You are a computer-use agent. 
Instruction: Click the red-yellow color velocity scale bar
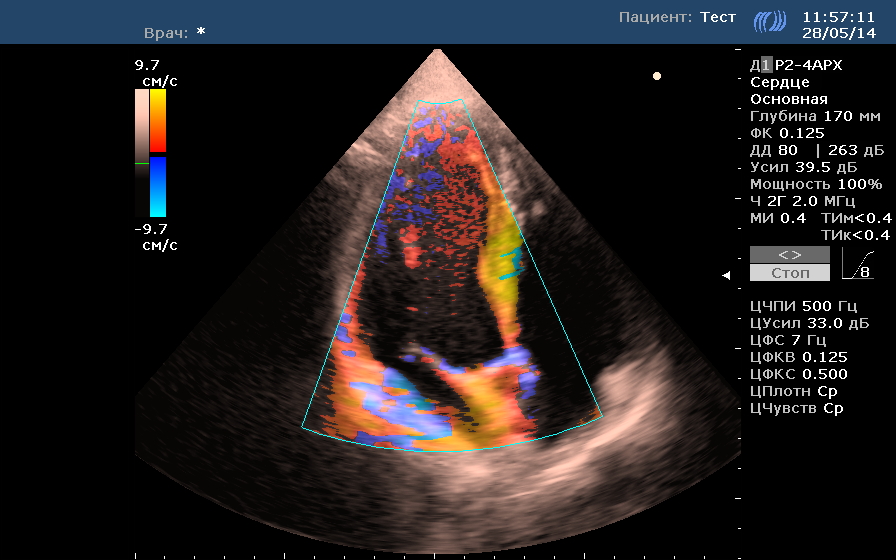point(158,121)
